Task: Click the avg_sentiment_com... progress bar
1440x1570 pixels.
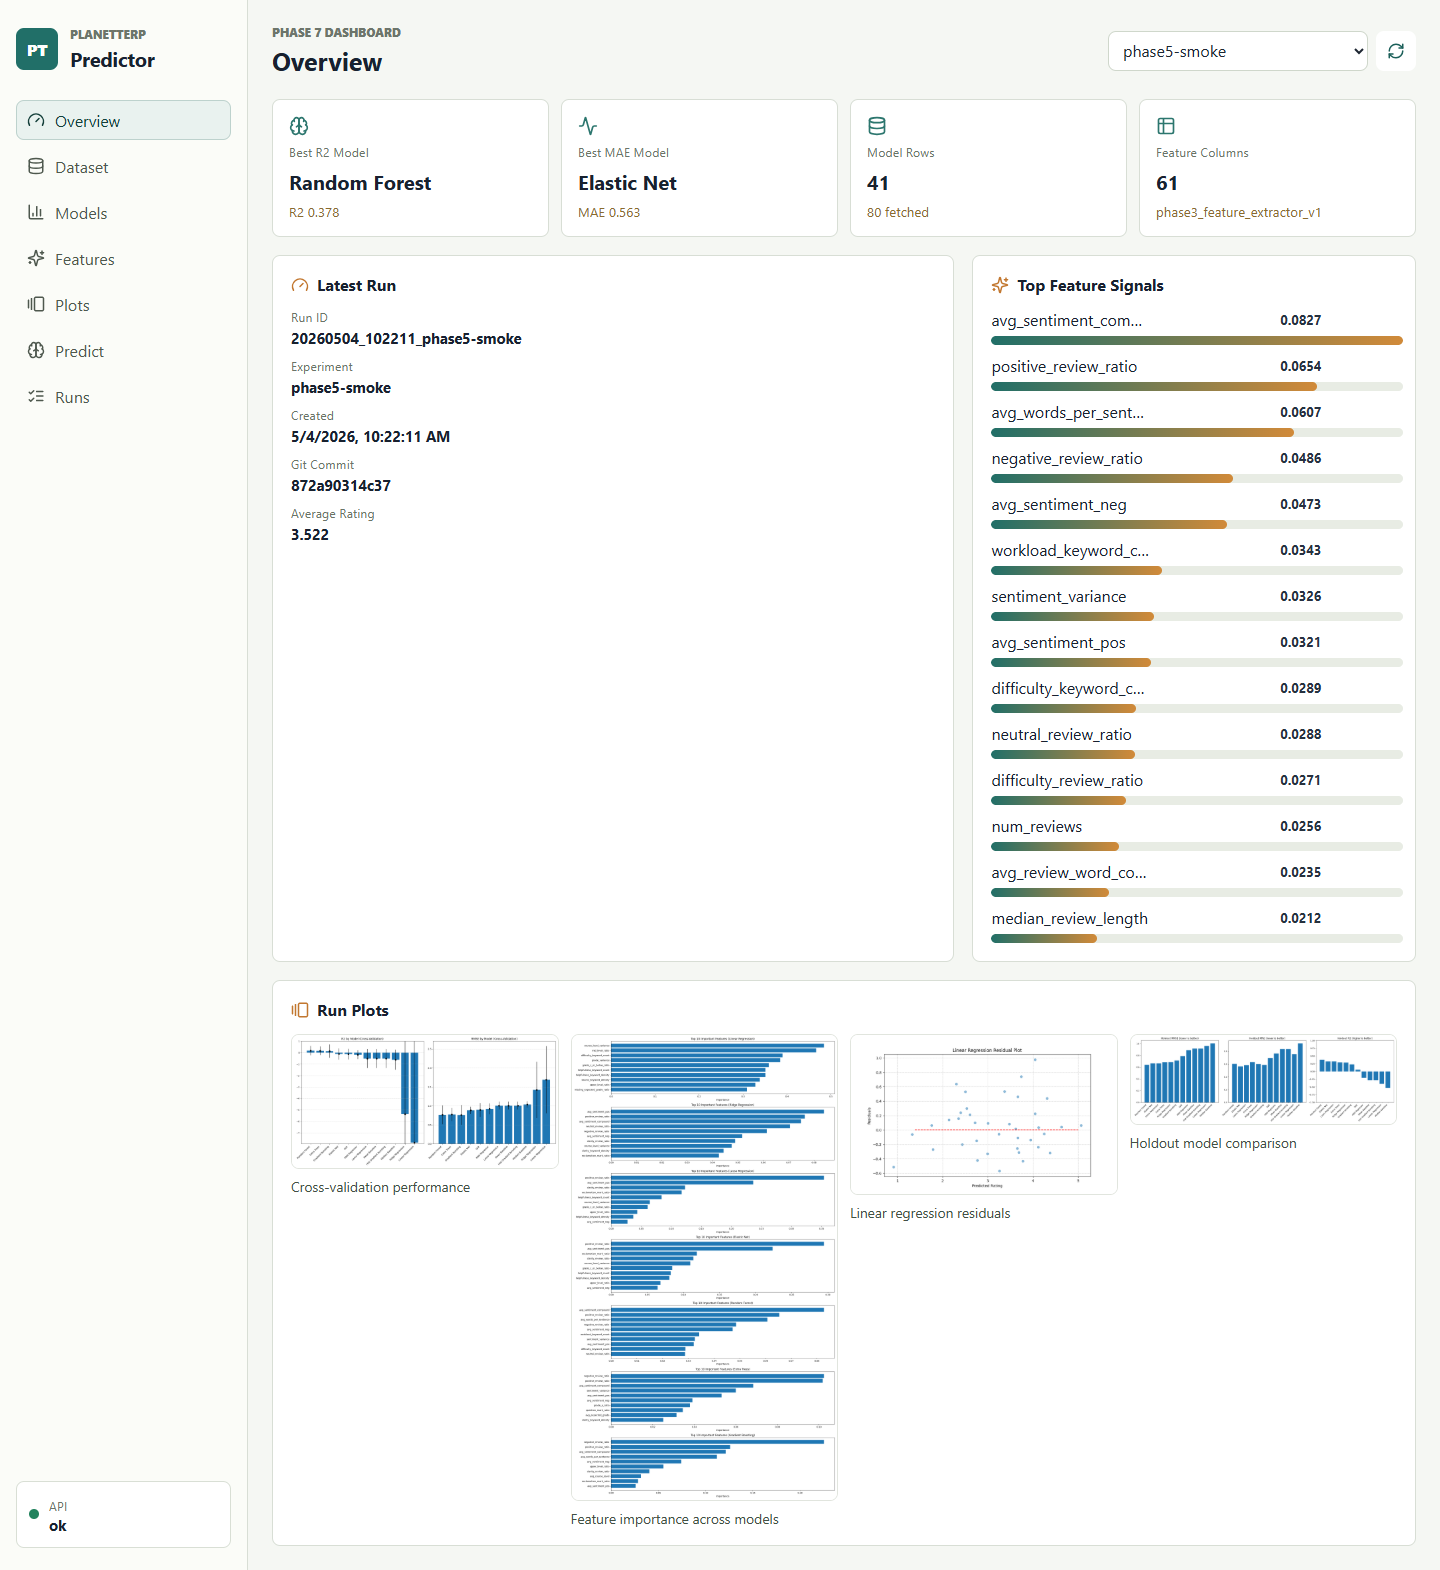Action: (1197, 341)
